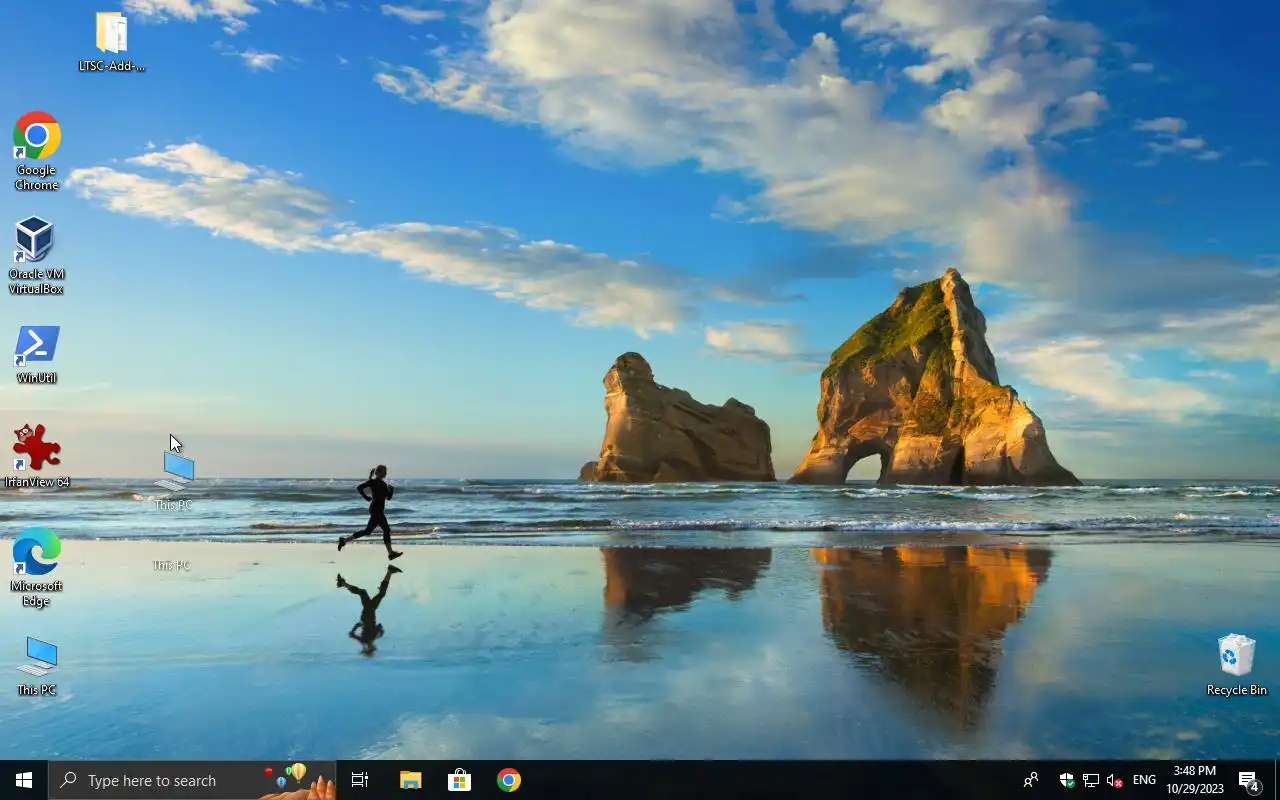1280x800 pixels.
Task: Open the Action Center notifications icon
Action: pyautogui.click(x=1249, y=780)
